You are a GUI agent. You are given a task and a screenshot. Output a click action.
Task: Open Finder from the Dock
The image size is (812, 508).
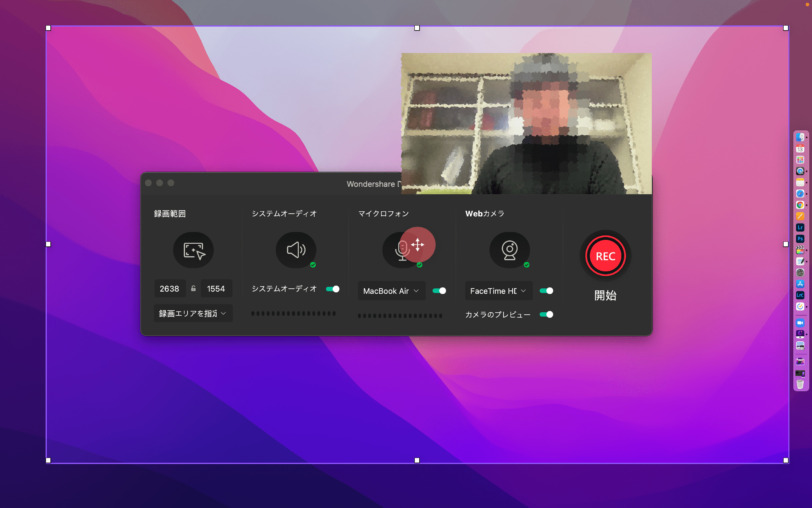coord(800,137)
